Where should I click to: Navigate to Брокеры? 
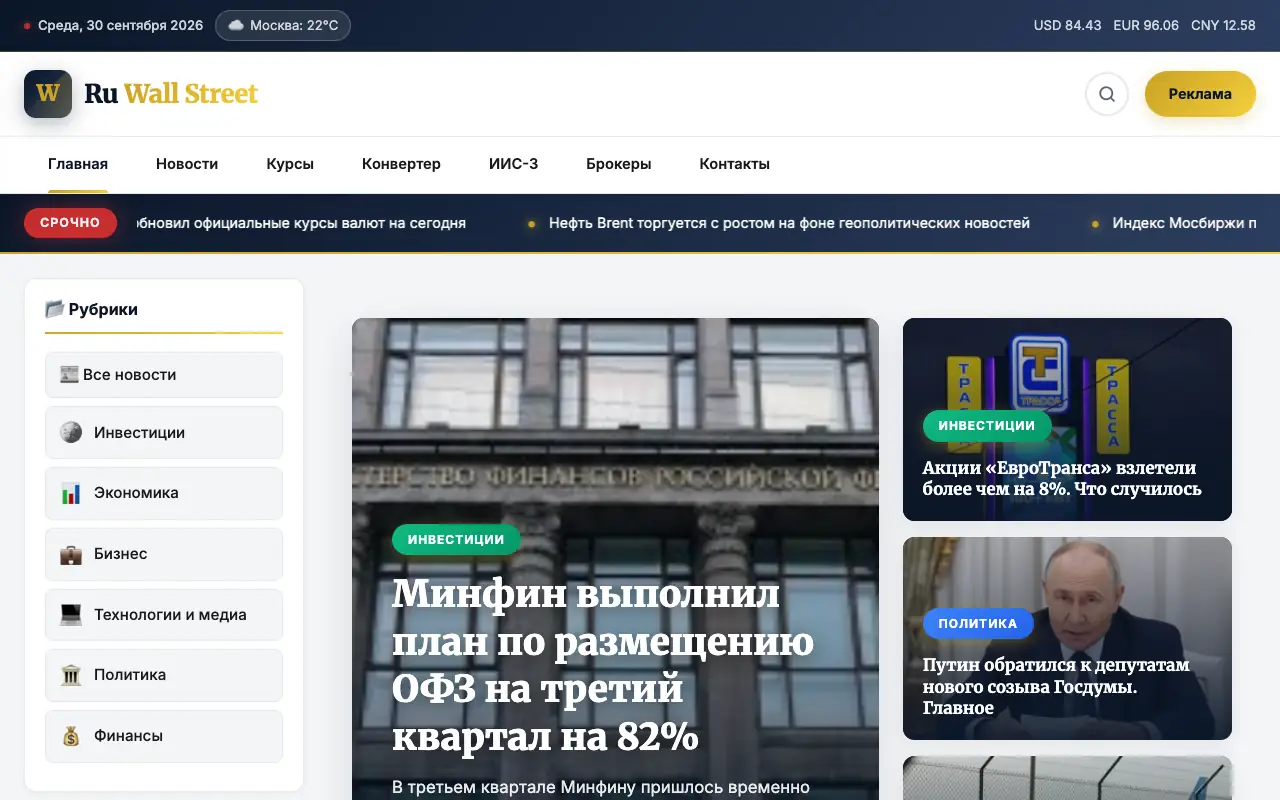(619, 164)
